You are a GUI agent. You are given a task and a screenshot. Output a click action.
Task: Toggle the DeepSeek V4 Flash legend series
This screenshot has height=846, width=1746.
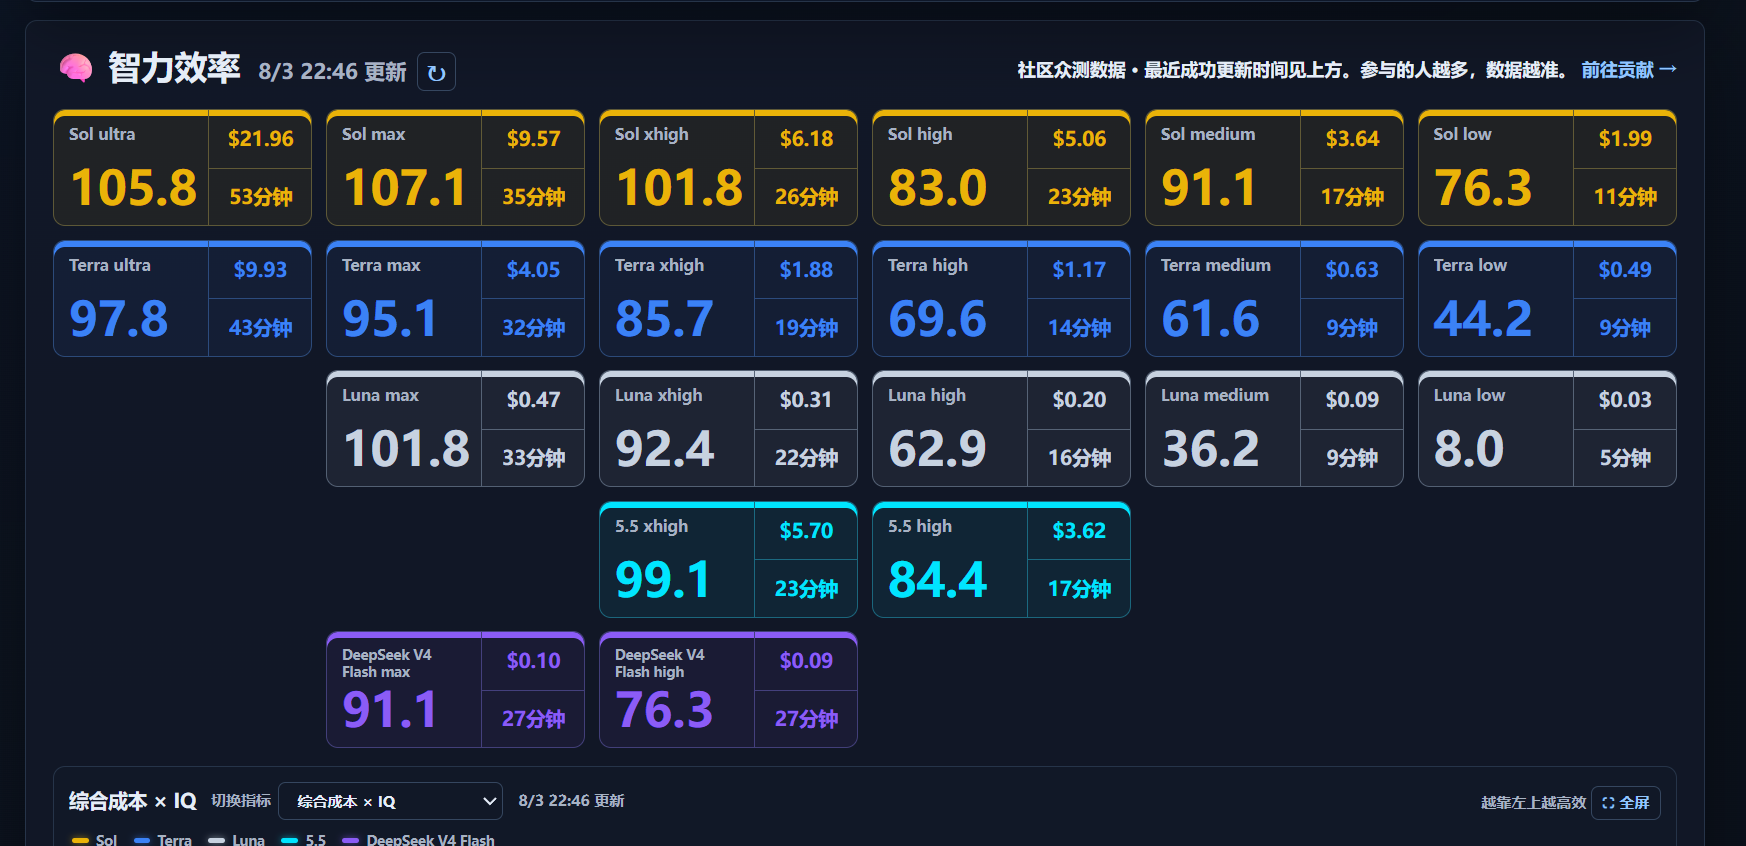(x=419, y=840)
